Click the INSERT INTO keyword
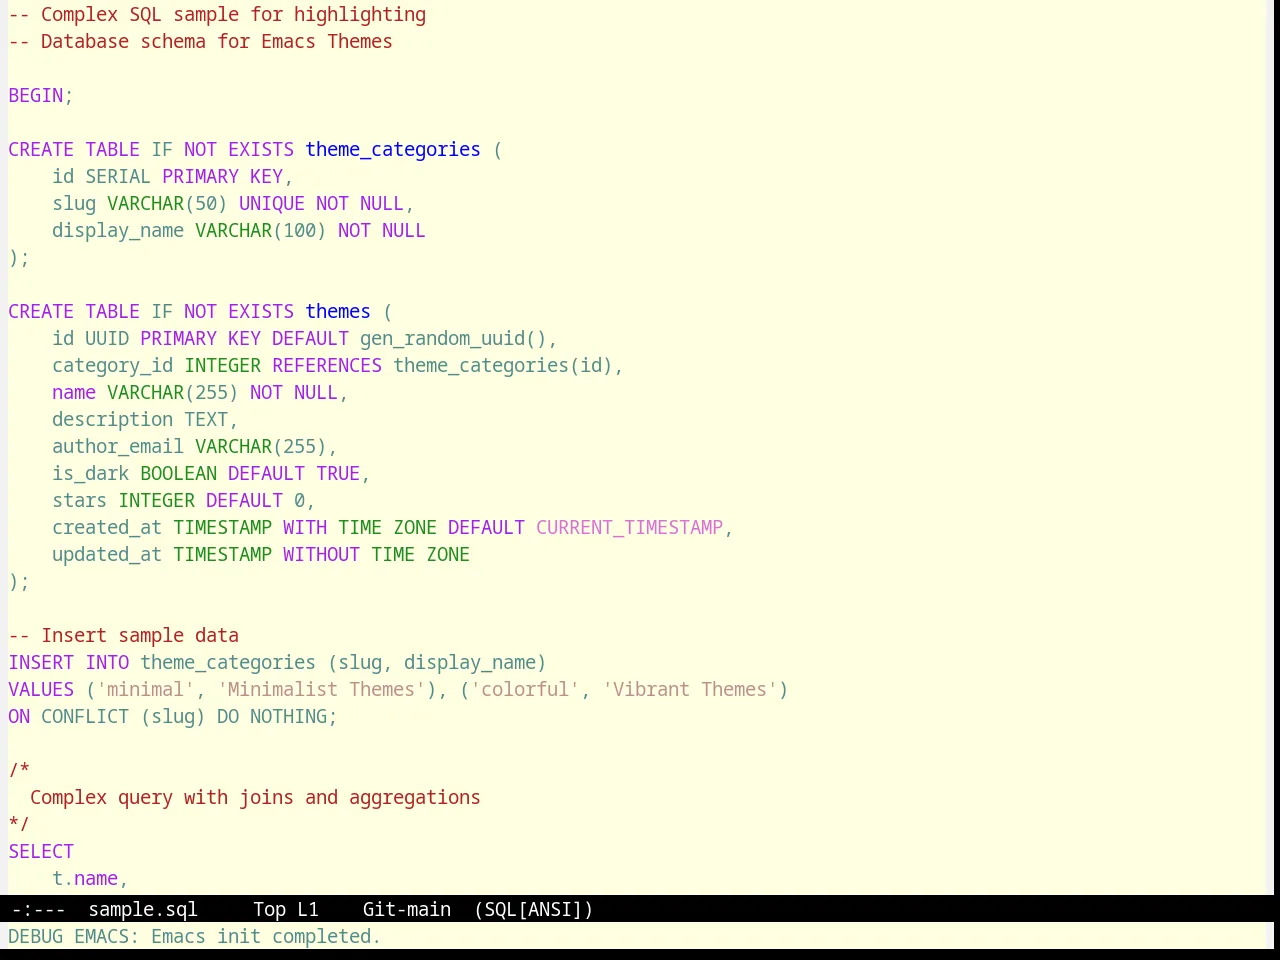The image size is (1280, 960). click(69, 662)
